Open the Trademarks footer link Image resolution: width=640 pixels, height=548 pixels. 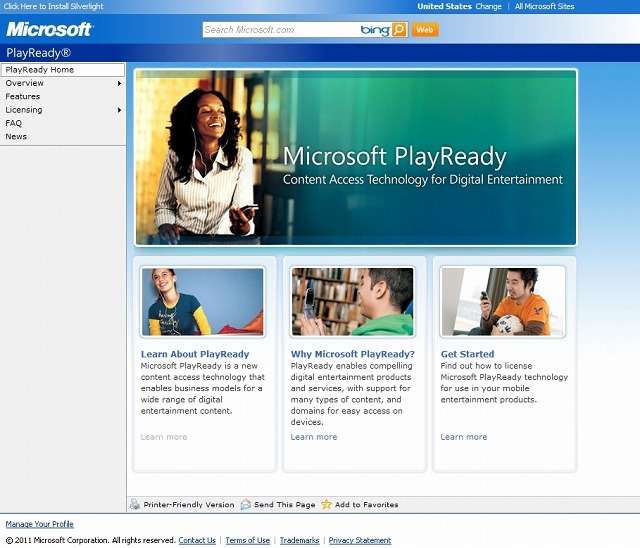(x=300, y=540)
